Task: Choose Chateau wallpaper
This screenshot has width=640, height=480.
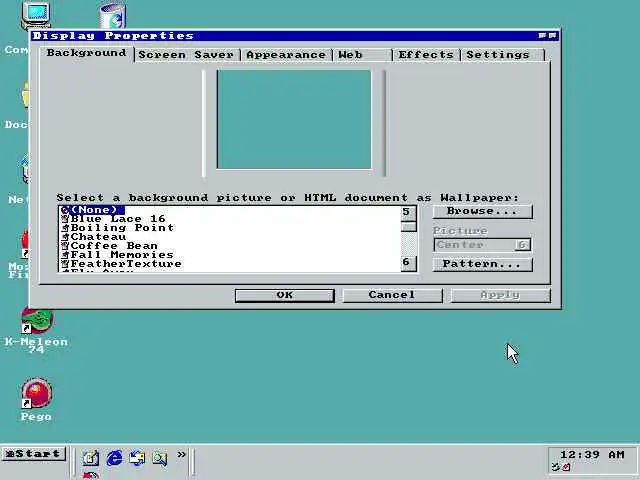Action: pos(94,237)
